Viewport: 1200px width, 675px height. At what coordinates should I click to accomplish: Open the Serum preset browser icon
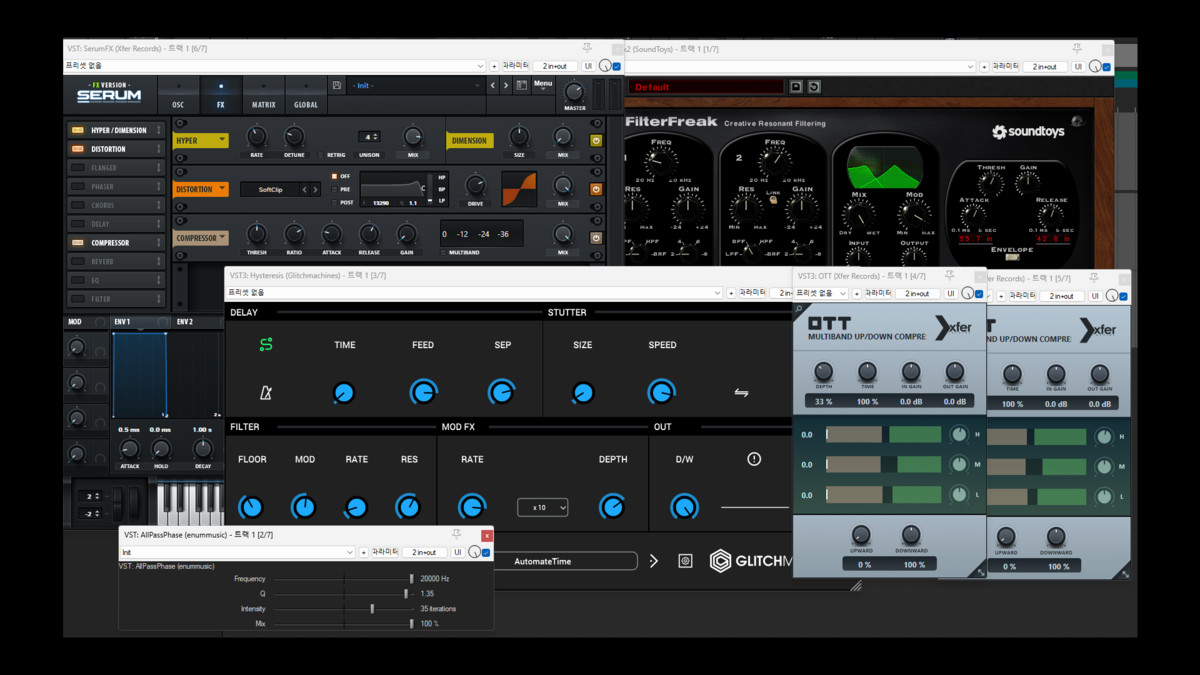pyautogui.click(x=522, y=86)
